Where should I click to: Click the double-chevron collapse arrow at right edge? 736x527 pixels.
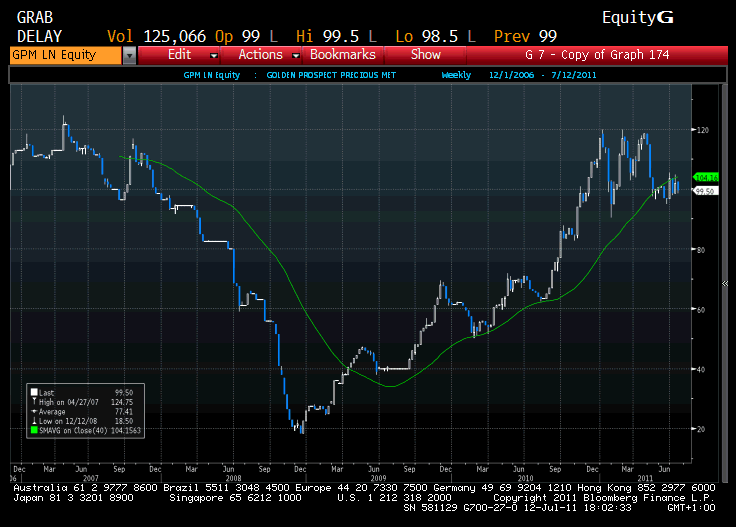(x=725, y=284)
